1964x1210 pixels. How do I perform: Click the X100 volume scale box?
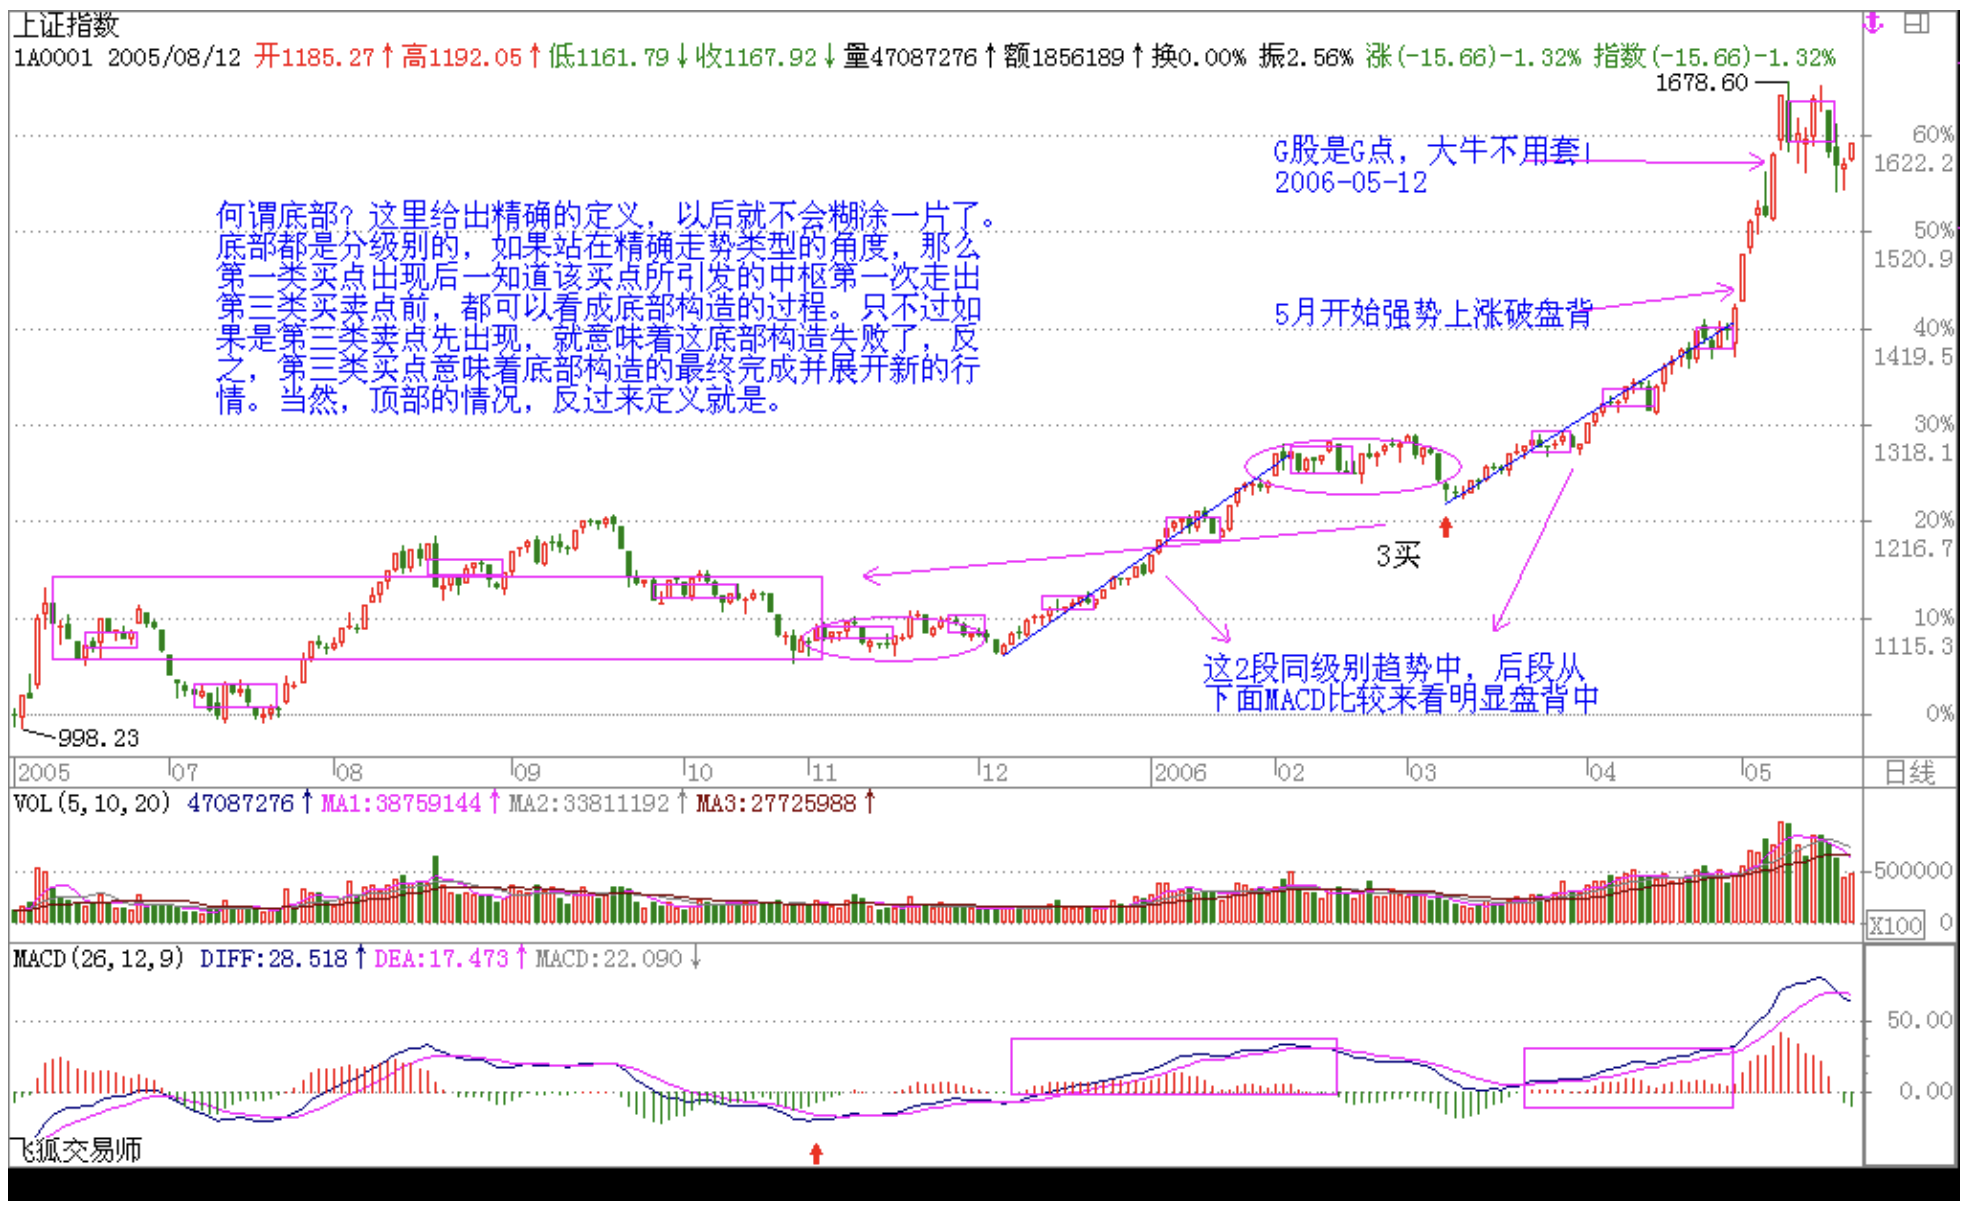click(1895, 925)
